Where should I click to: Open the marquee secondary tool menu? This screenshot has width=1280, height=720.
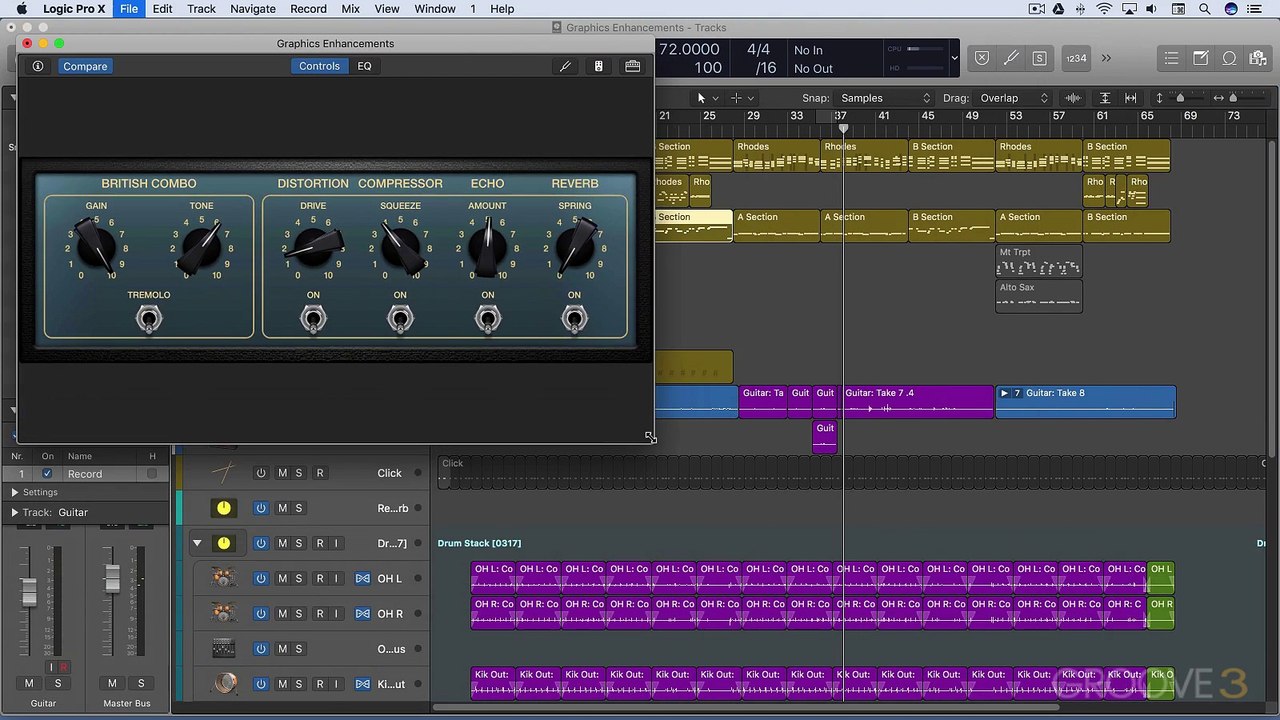click(x=742, y=98)
